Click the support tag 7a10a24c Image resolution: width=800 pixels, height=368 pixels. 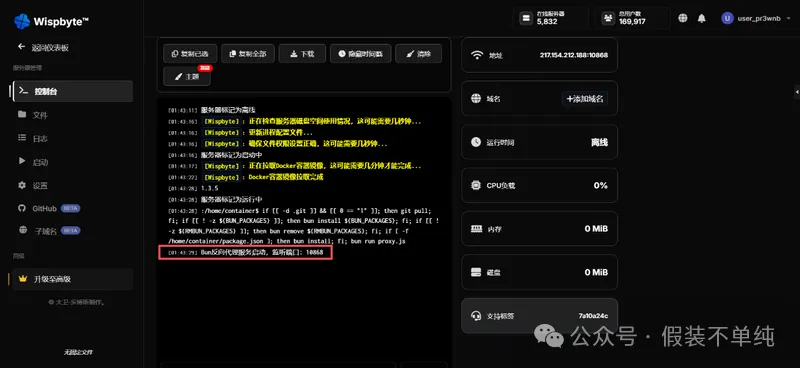click(x=593, y=316)
